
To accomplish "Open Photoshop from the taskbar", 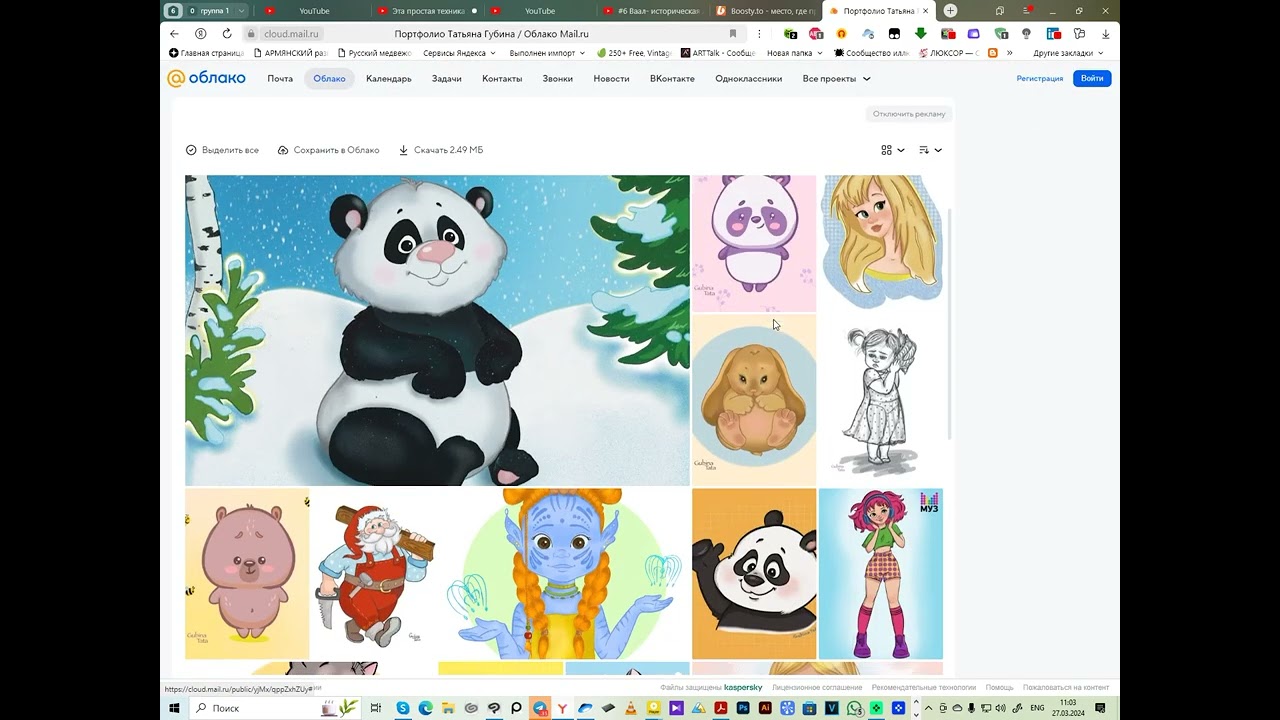I will pos(743,708).
